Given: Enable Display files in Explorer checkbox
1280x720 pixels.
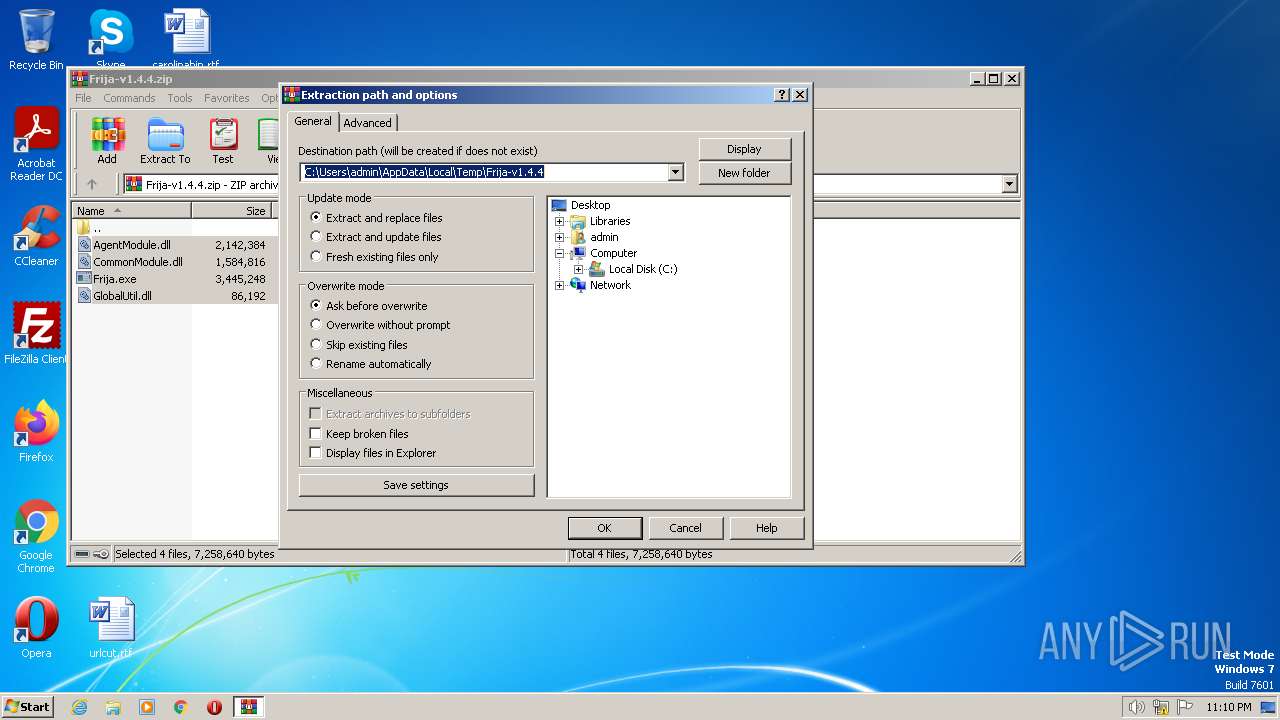Looking at the screenshot, I should point(373,453).
